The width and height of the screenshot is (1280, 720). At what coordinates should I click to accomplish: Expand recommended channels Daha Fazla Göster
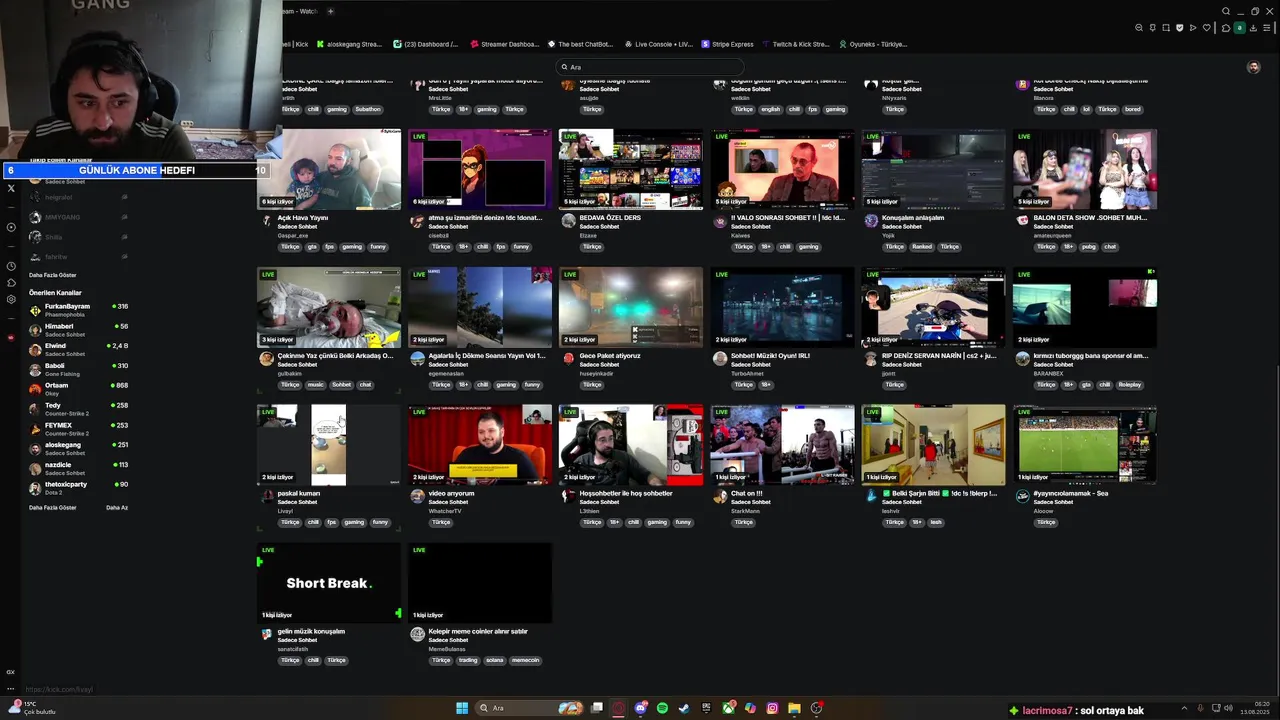click(x=52, y=507)
